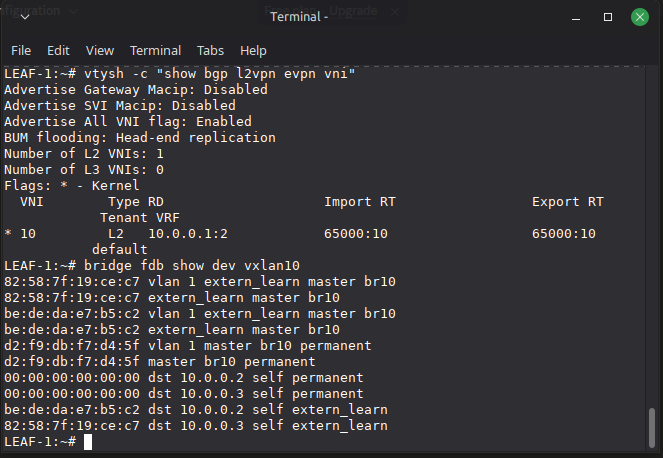Click 'd2:f9:db:f7:d4:5f vlan 1 master br10 permanent' row
663x458 pixels.
coord(188,346)
